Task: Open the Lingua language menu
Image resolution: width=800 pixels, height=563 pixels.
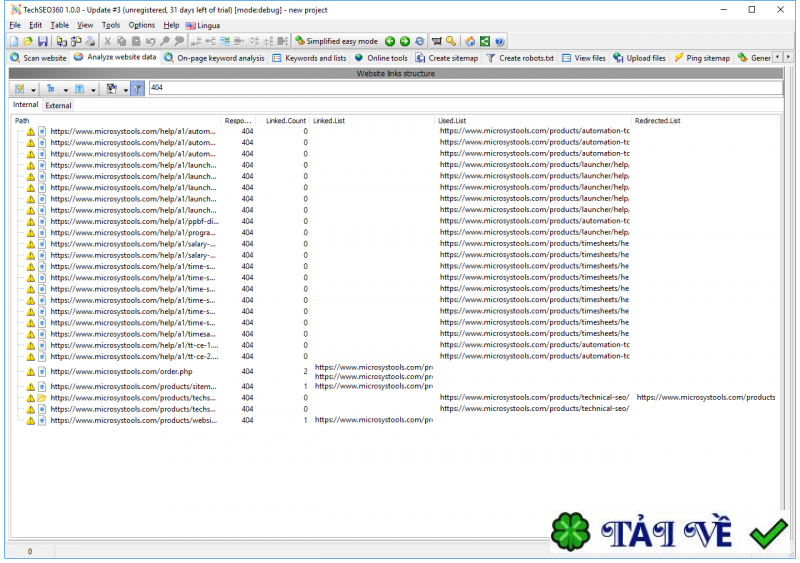Action: pyautogui.click(x=203, y=25)
